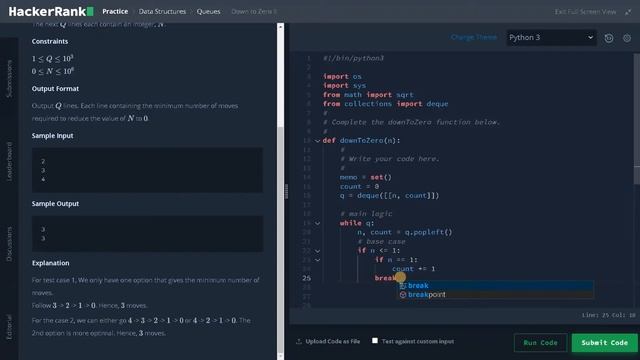Click the Run Code button
The width and height of the screenshot is (640, 360).
coord(540,342)
